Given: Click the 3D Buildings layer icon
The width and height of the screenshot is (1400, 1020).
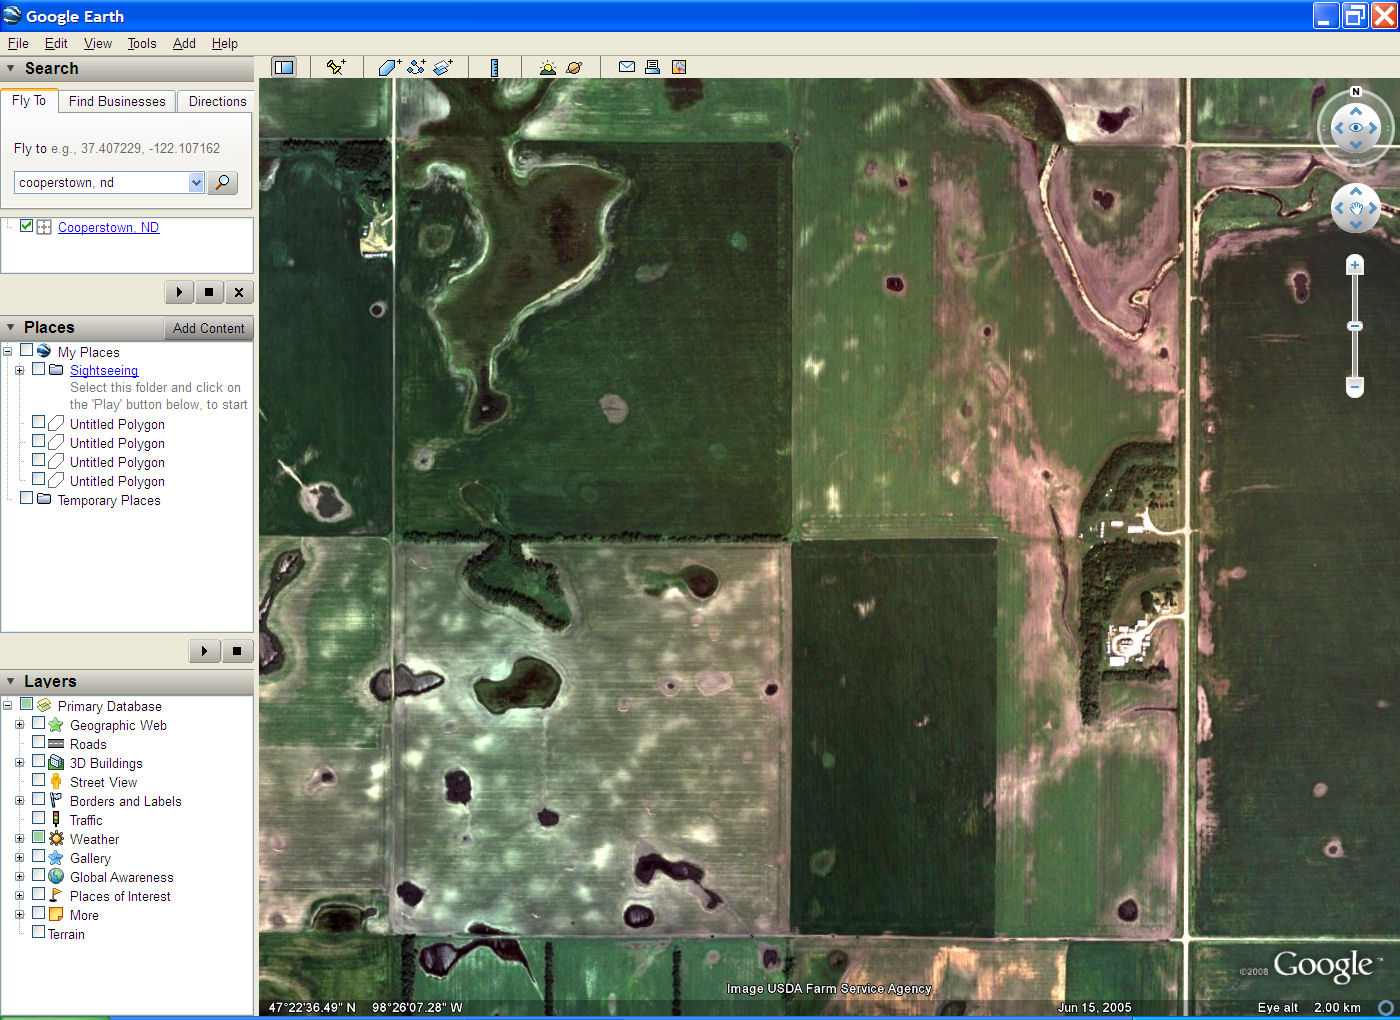Looking at the screenshot, I should tap(56, 762).
